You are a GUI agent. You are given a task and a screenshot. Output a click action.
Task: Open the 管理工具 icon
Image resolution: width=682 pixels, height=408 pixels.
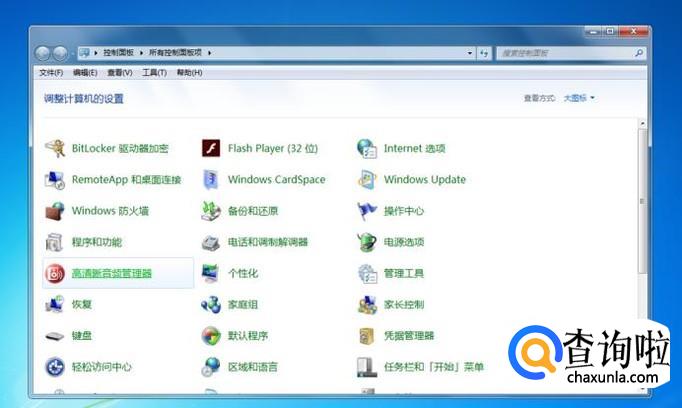click(x=367, y=274)
